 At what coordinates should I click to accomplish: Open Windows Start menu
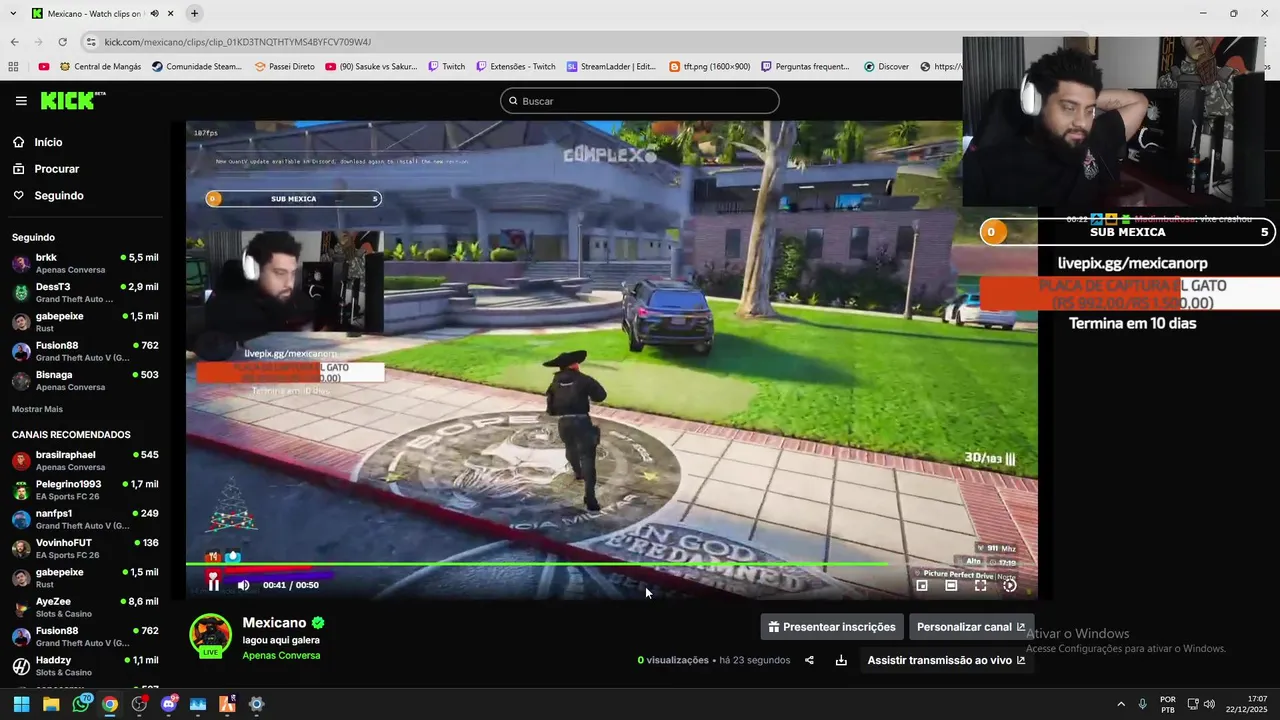coord(21,704)
